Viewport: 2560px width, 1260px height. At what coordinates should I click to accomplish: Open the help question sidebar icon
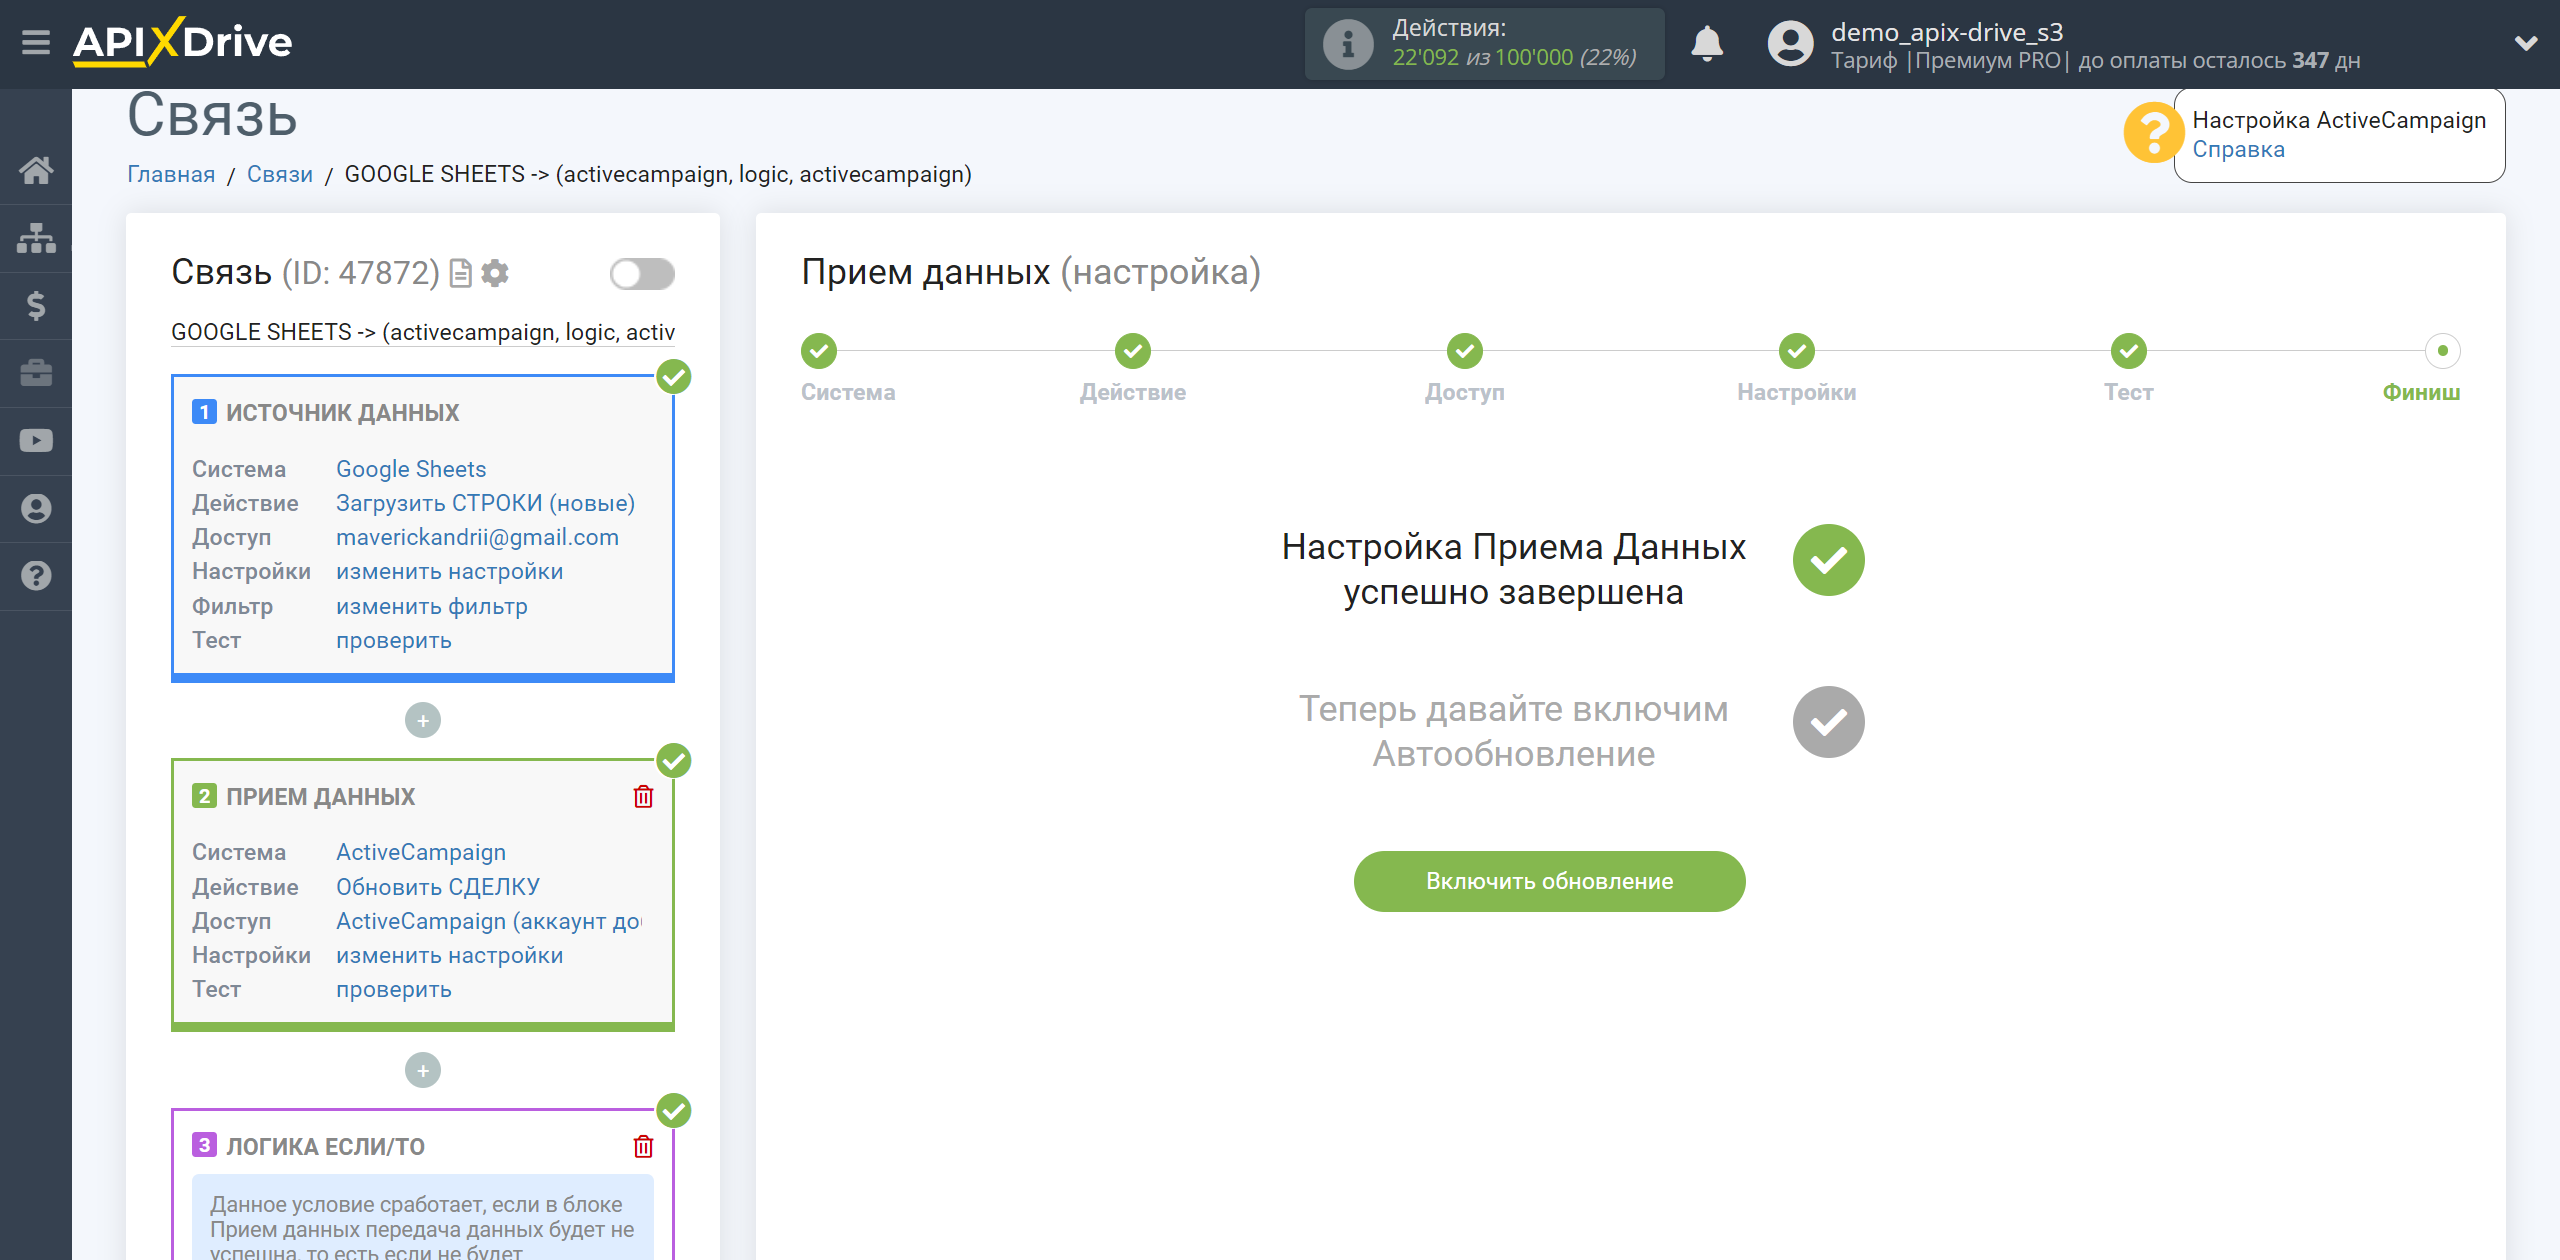[36, 576]
